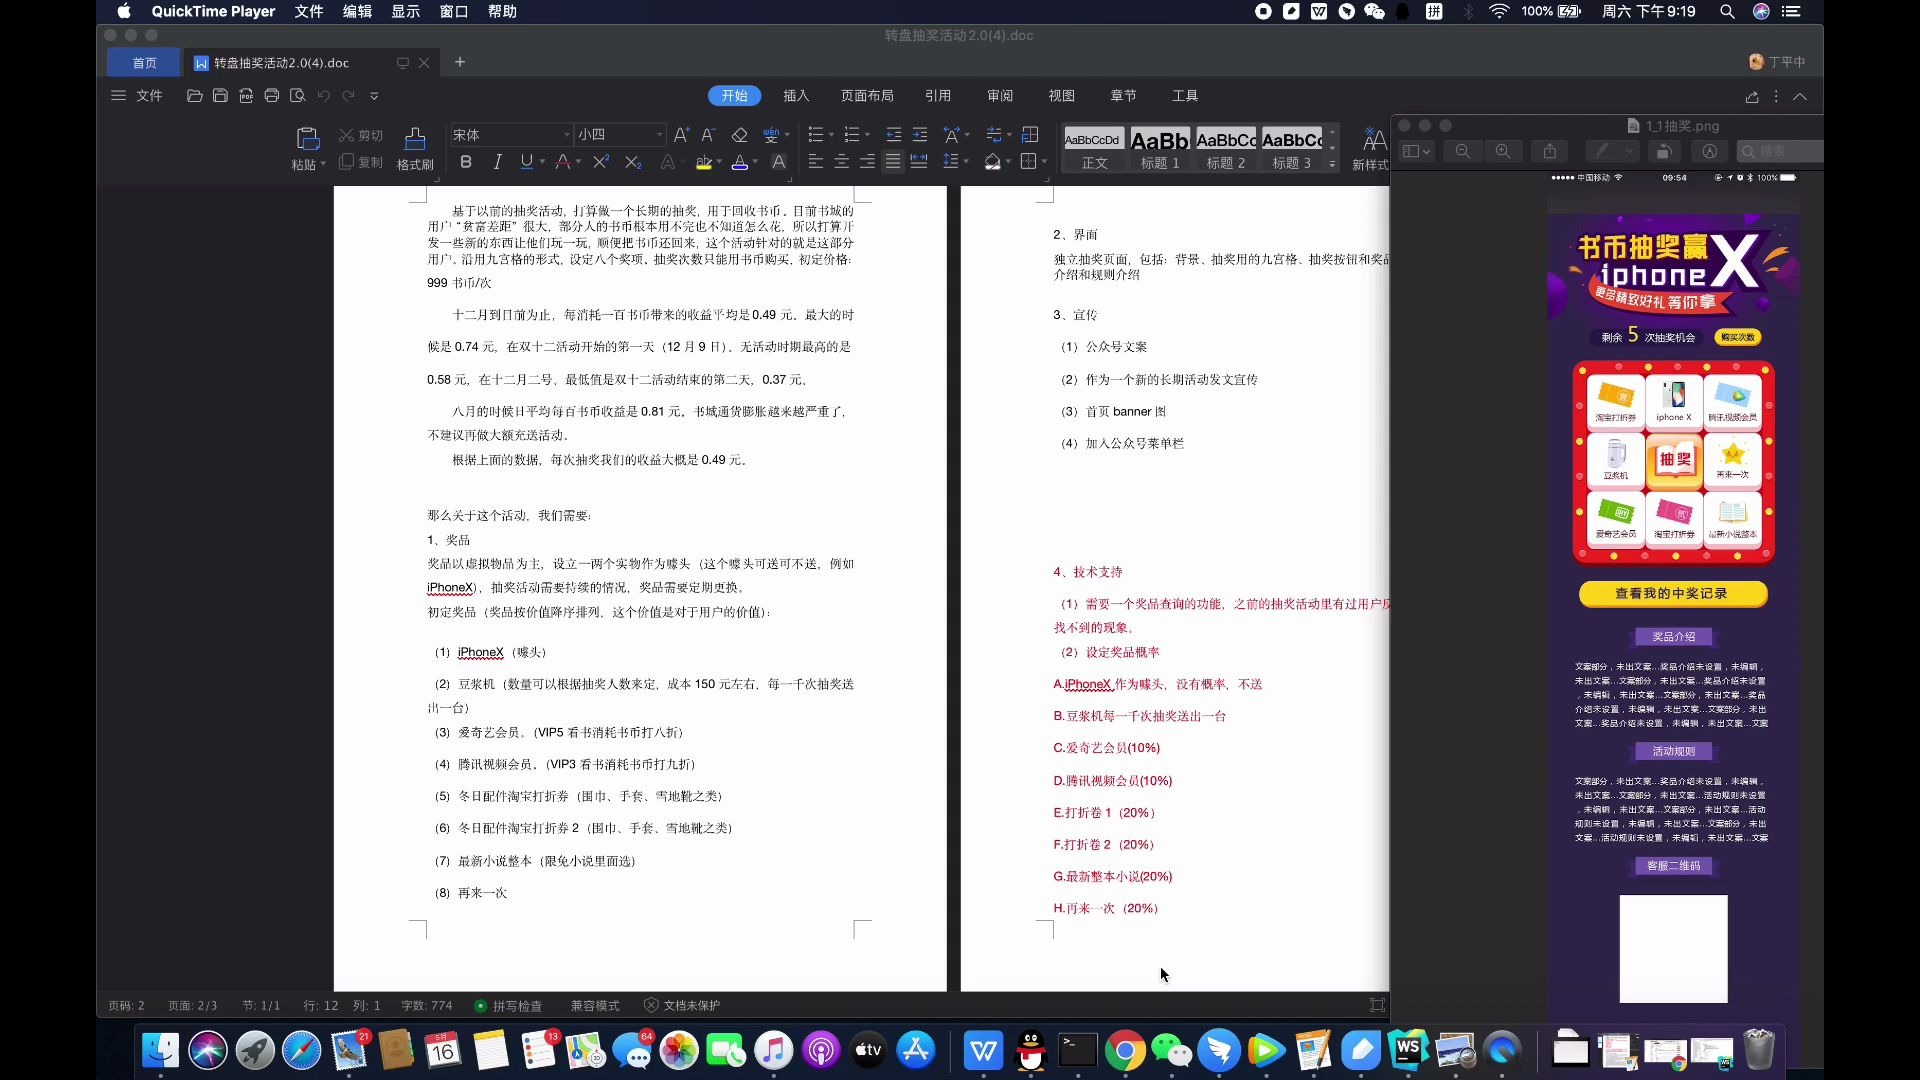Click the 剪切 cut button
The image size is (1920, 1080).
point(361,135)
